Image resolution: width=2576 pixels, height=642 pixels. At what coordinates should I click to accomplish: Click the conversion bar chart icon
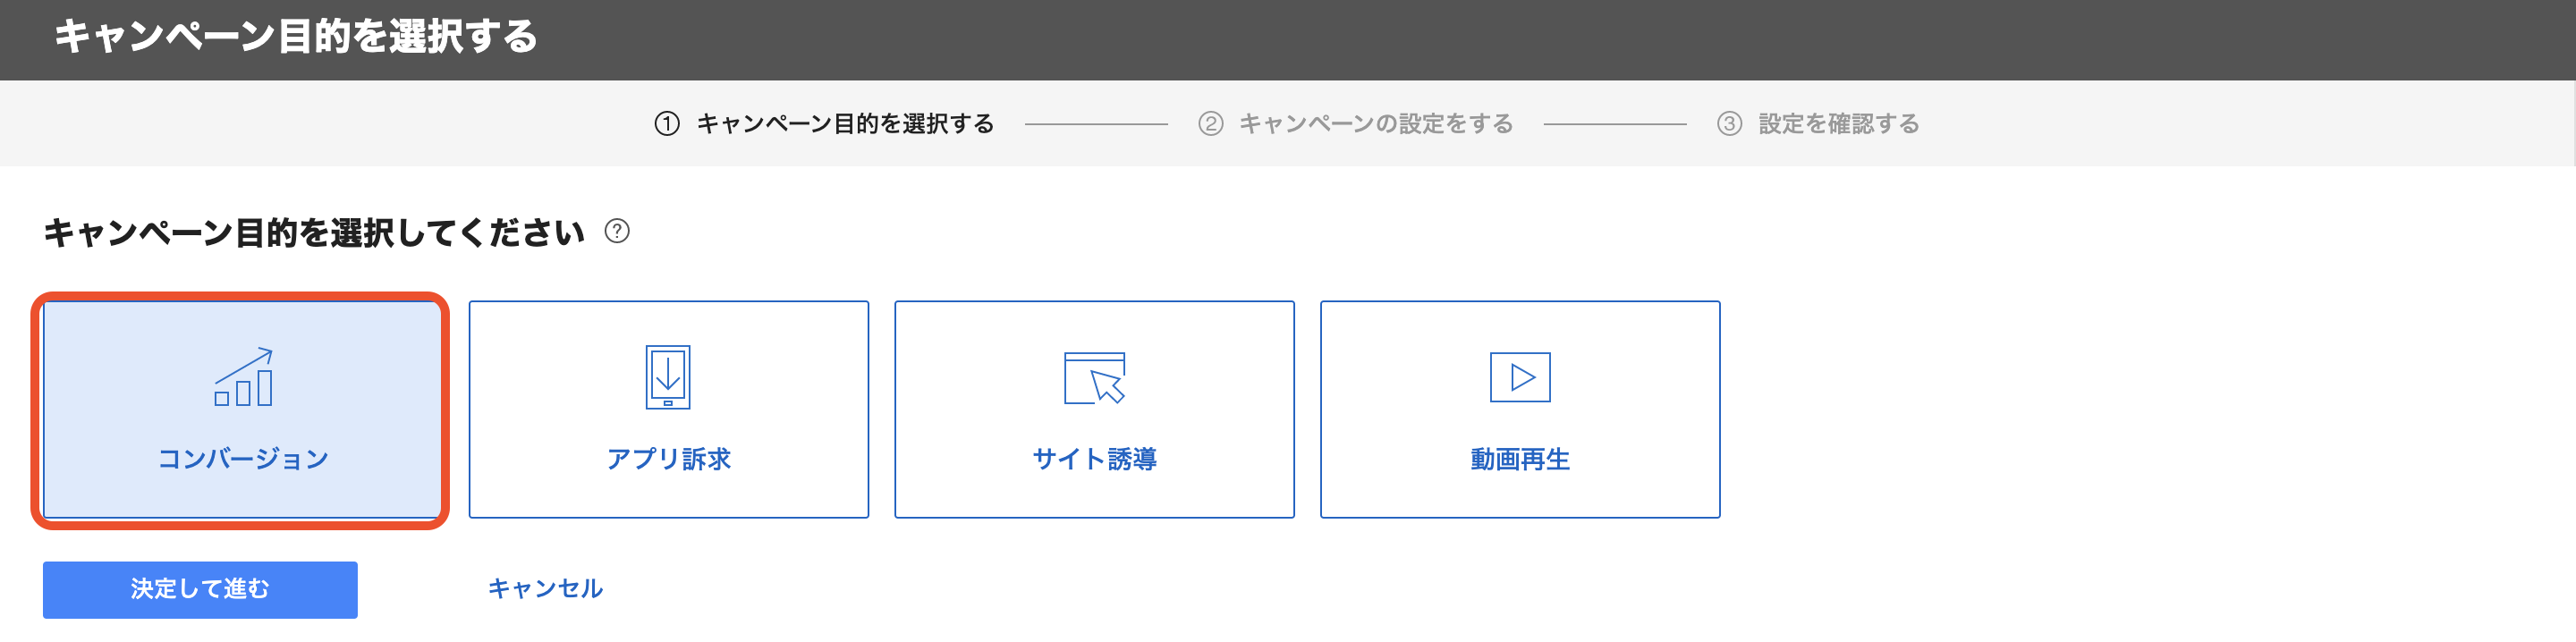click(x=243, y=377)
